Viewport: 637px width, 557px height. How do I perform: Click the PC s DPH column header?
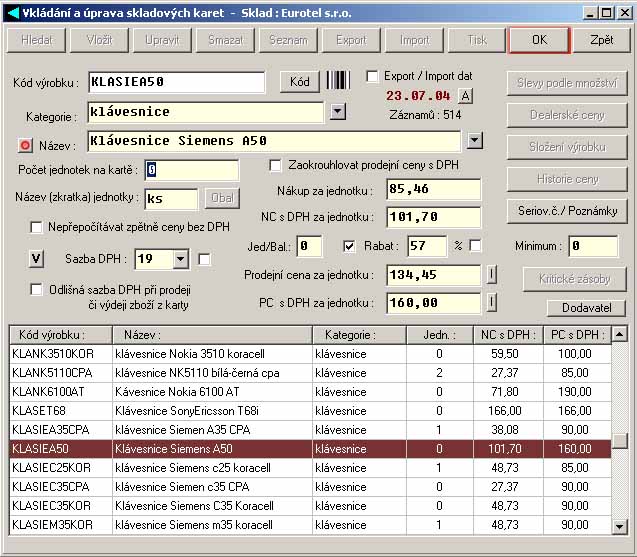577,335
